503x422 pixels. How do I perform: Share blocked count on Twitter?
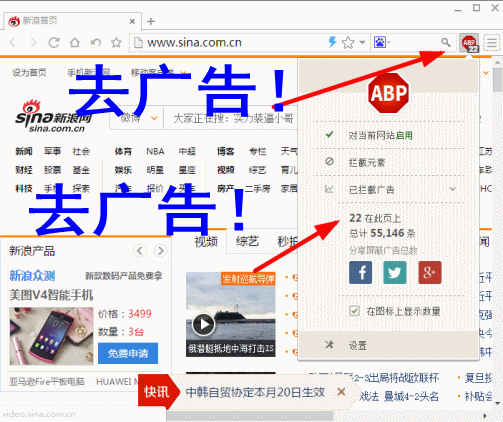tap(395, 273)
